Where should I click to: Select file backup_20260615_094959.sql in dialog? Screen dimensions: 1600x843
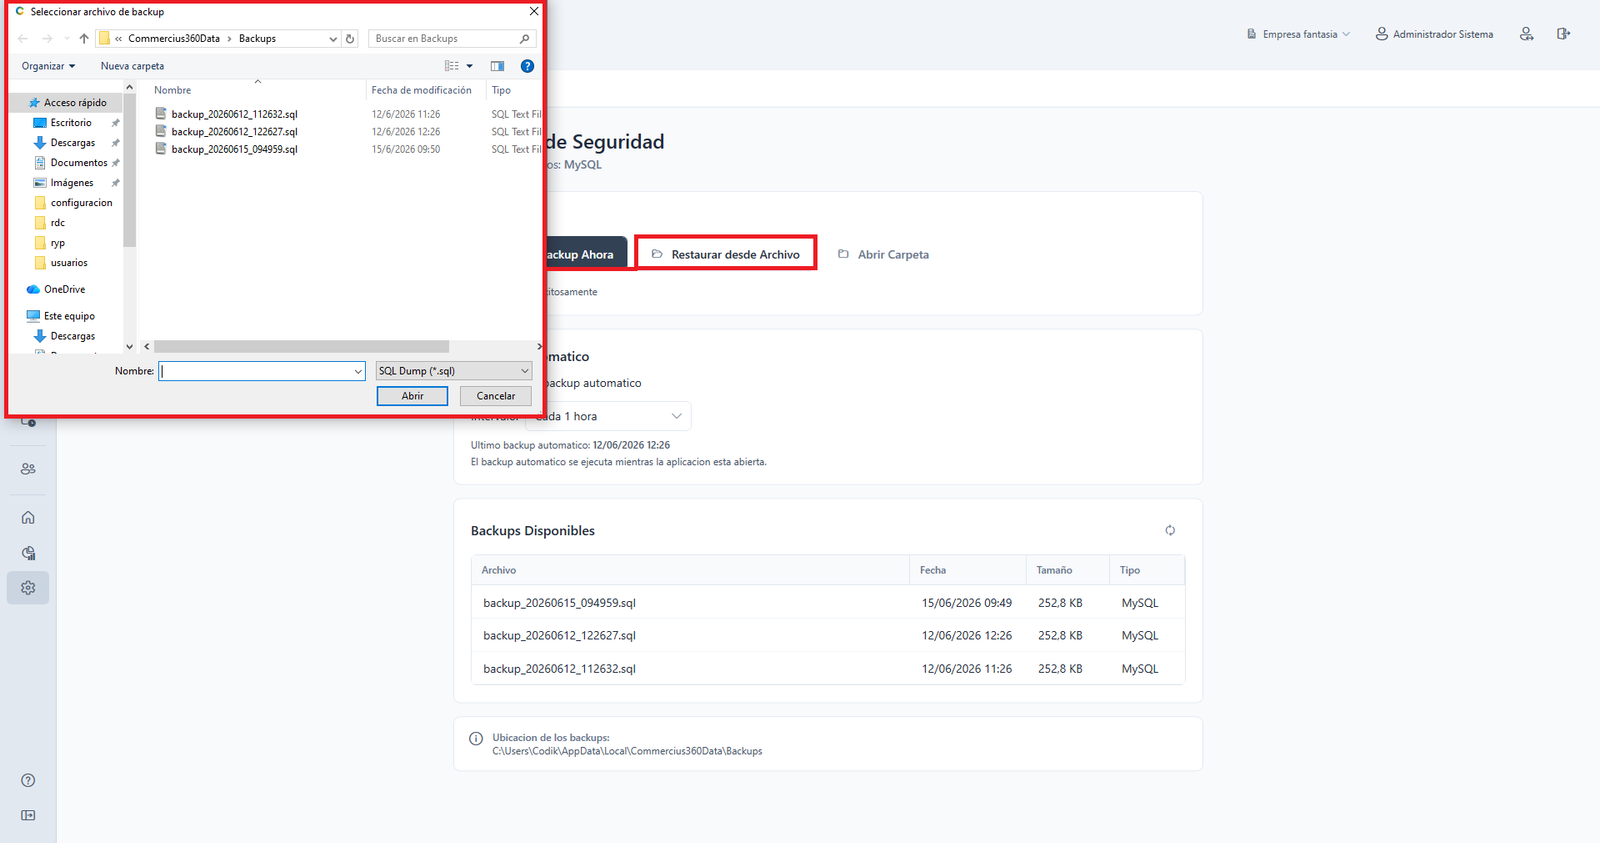click(234, 149)
